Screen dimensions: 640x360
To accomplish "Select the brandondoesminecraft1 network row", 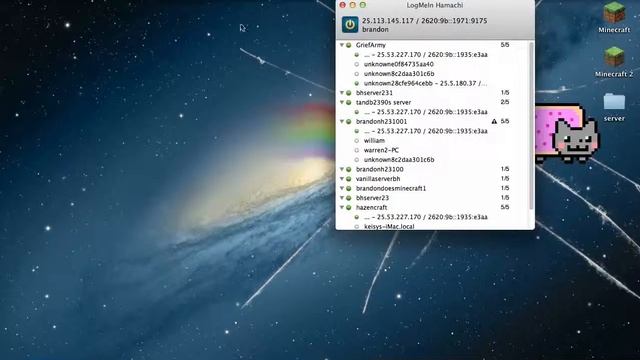I will (433, 189).
